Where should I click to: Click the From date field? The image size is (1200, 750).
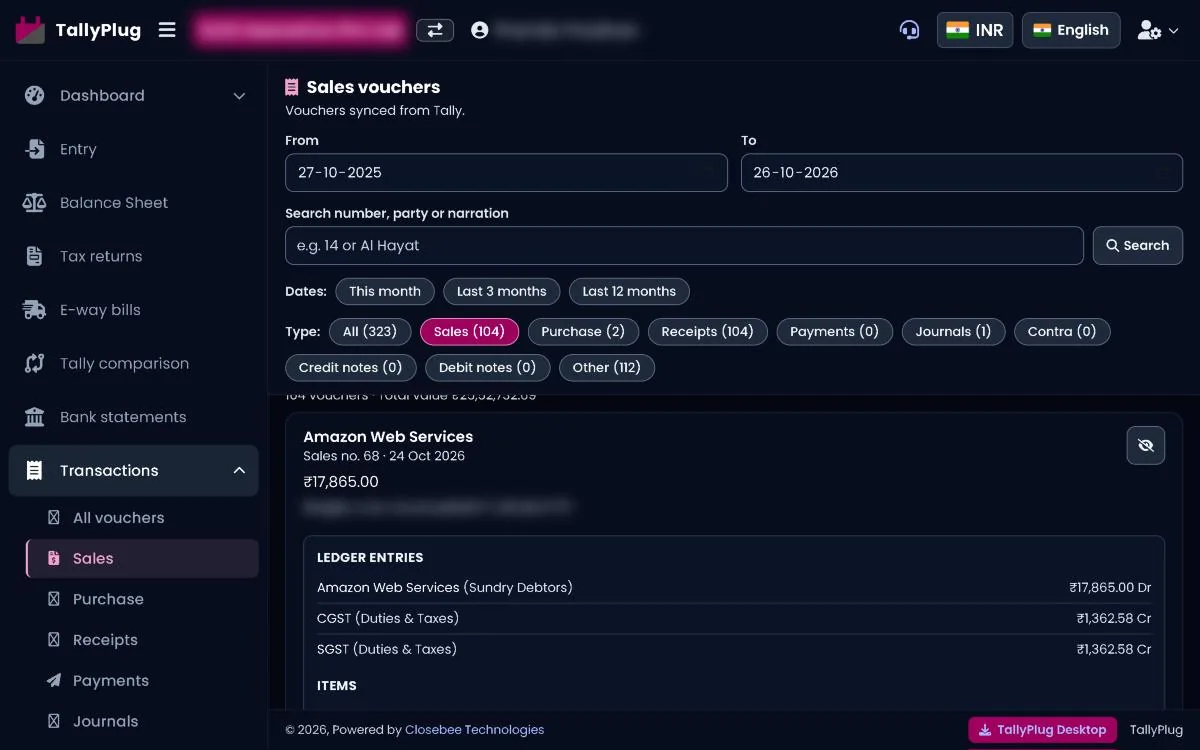(x=506, y=172)
